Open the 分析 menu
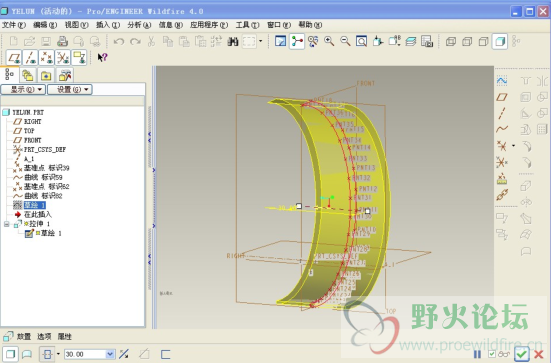 (x=139, y=25)
